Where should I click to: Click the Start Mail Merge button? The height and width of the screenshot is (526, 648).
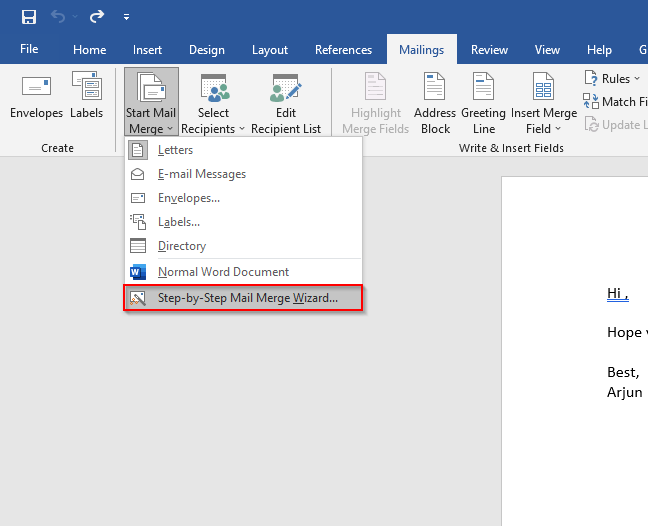[151, 100]
